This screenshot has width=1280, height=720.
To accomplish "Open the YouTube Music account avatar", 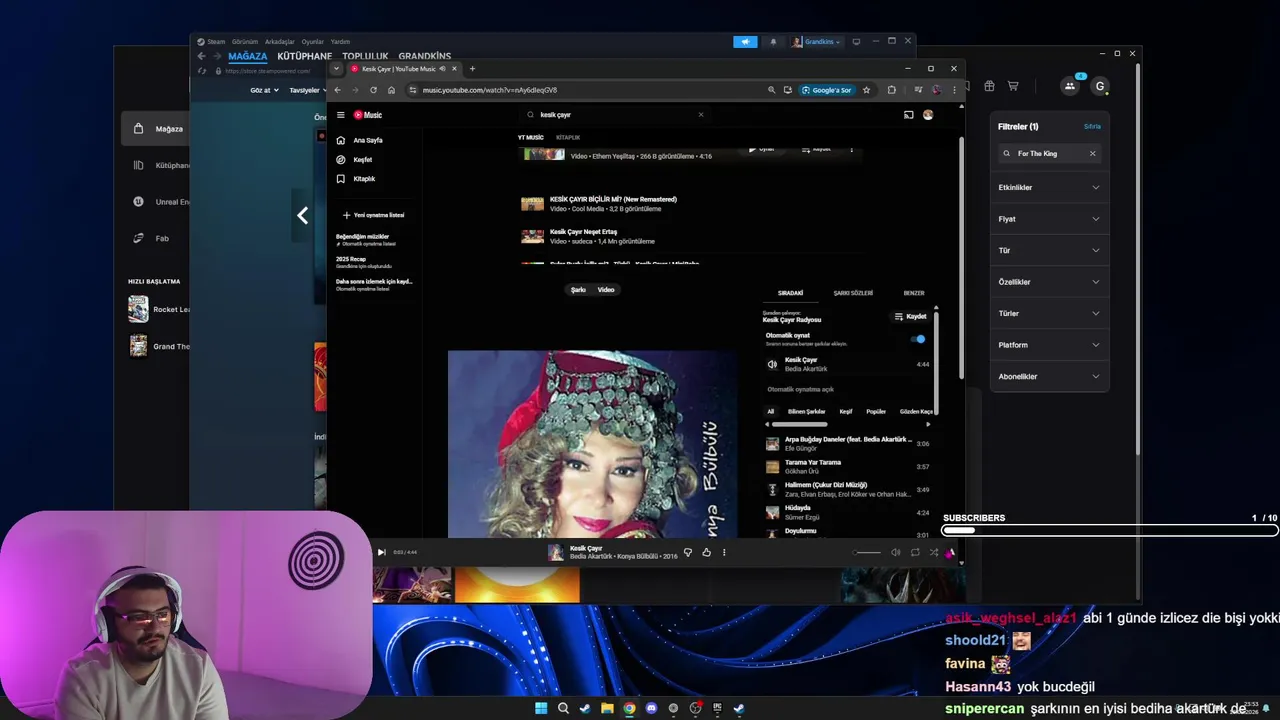I will pyautogui.click(x=928, y=115).
